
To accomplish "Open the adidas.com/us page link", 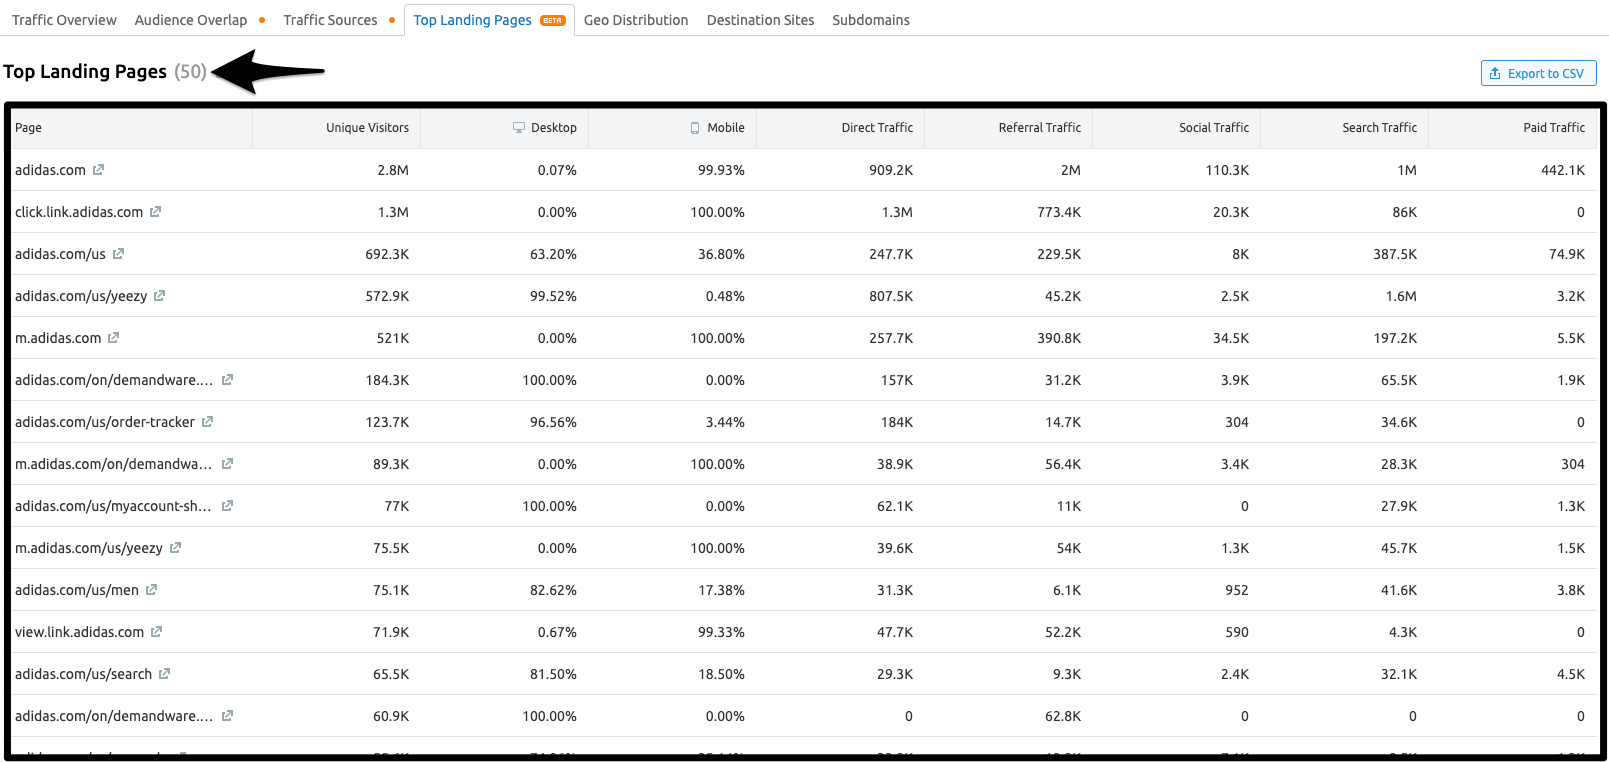I will pos(60,254).
